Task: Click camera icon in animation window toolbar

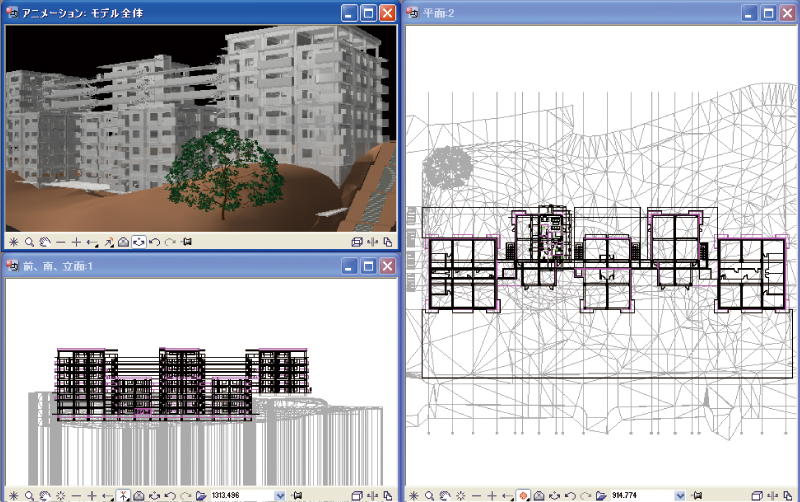Action: [x=187, y=242]
